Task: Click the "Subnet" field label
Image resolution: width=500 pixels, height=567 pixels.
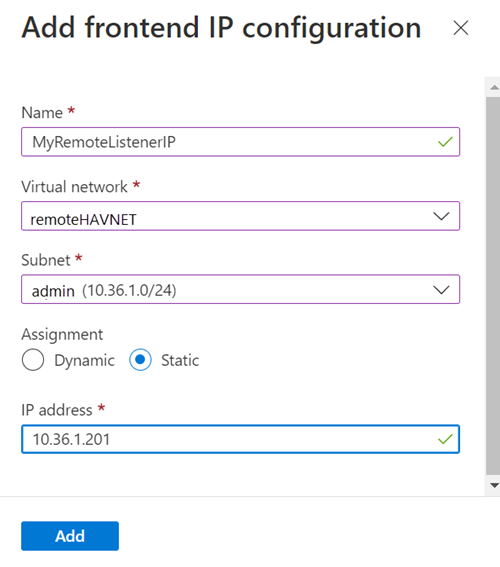Action: (x=46, y=260)
